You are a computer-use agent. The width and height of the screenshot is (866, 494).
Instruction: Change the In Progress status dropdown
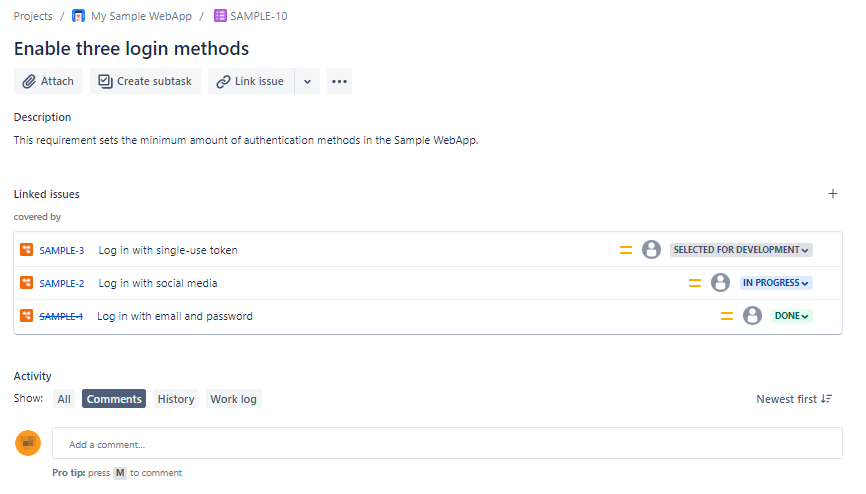(x=776, y=283)
